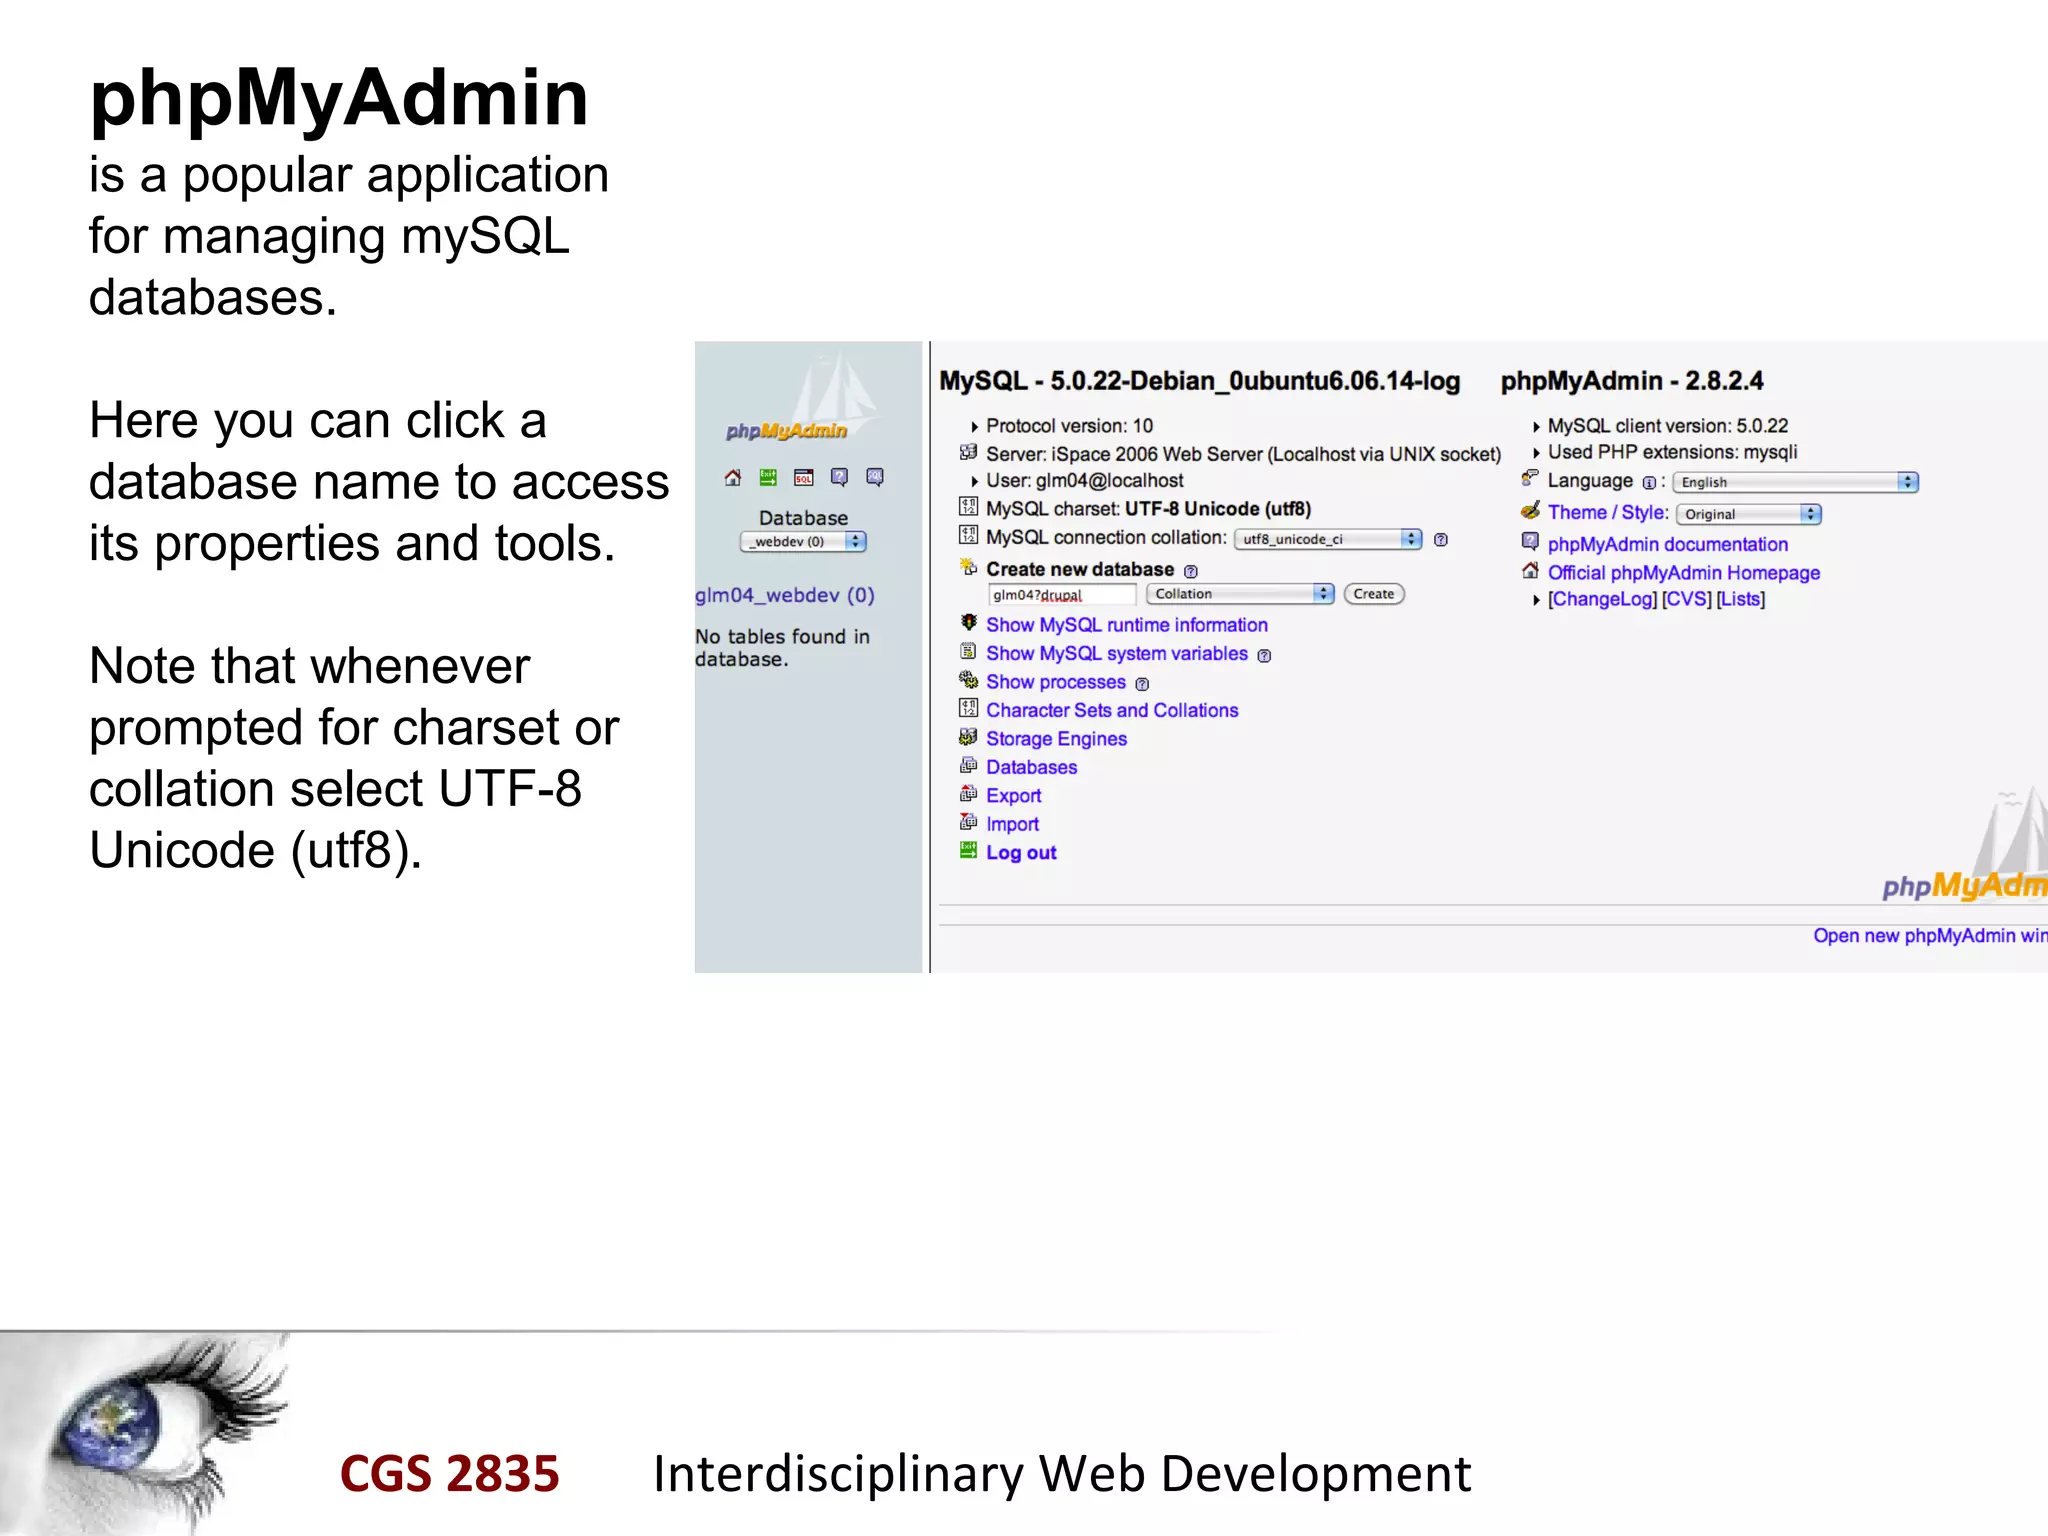Screen dimensions: 2048x1536
Task: Click the Import icon
Action: click(968, 822)
